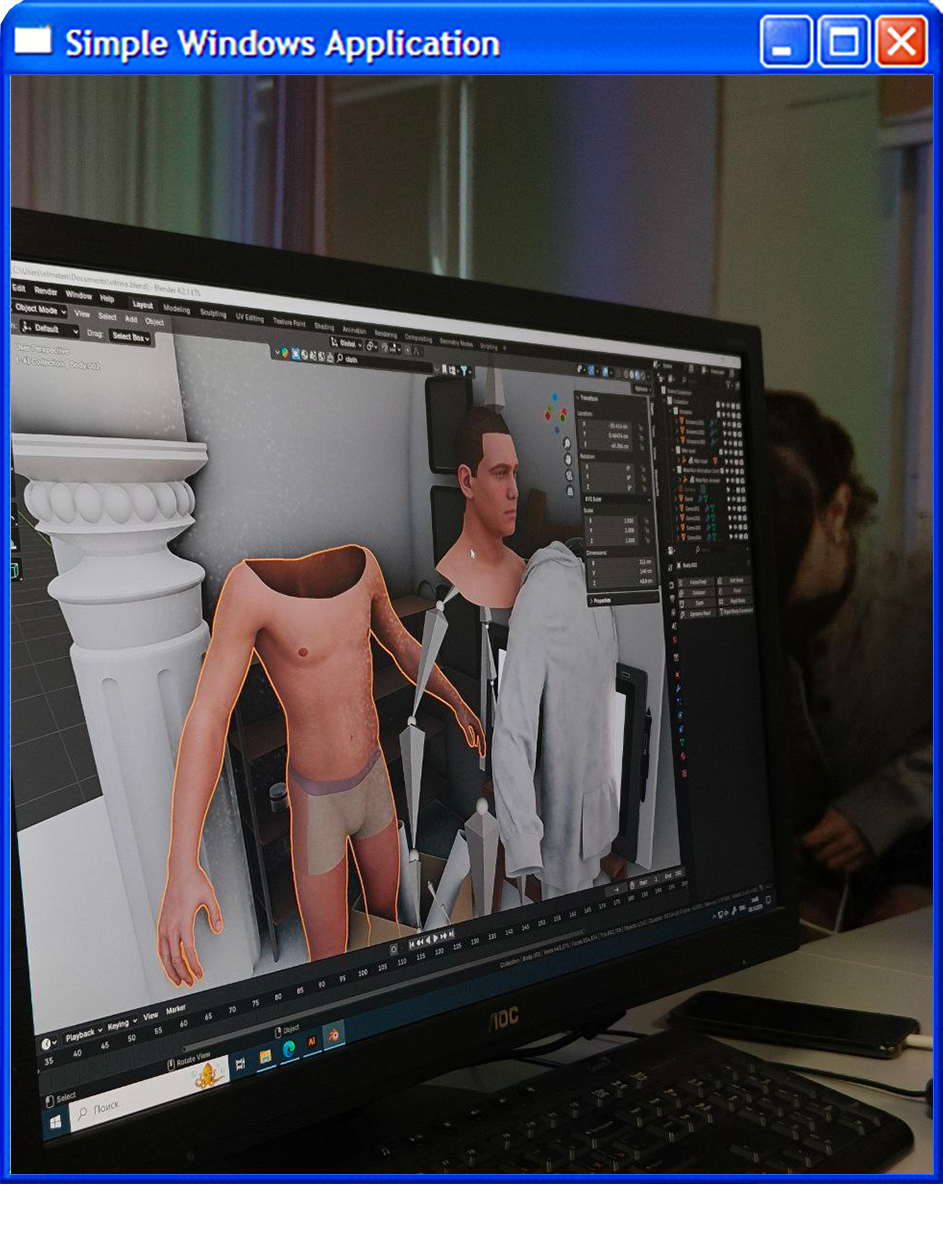The width and height of the screenshot is (943, 1249).
Task: Click the play button in timeline controls
Action: pos(435,939)
